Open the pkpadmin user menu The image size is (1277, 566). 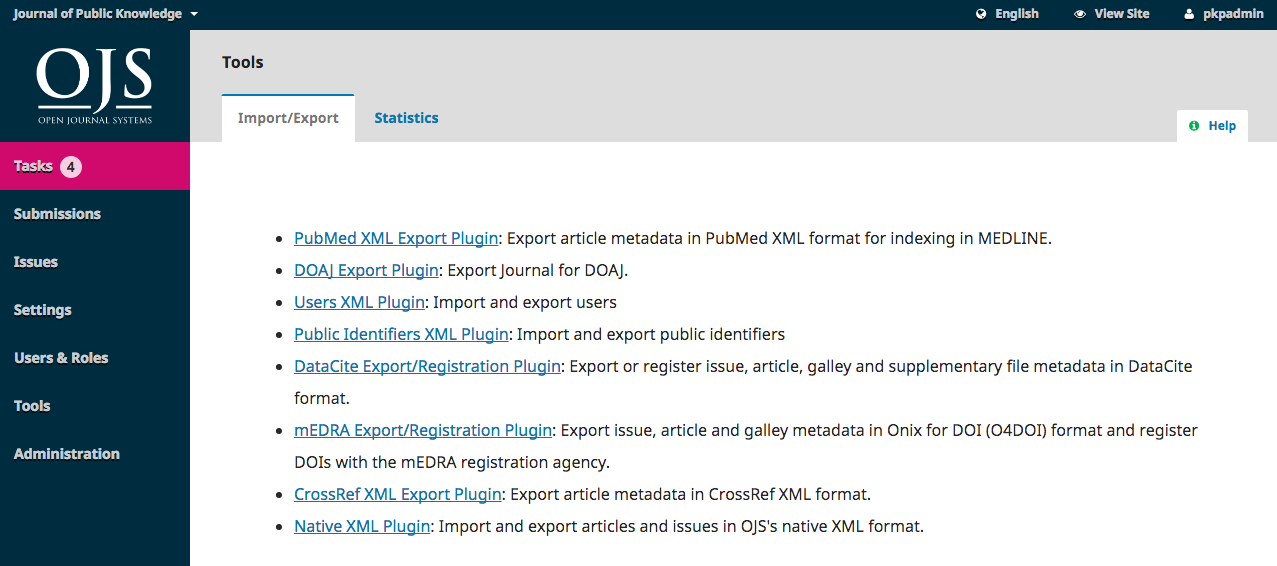point(1223,14)
